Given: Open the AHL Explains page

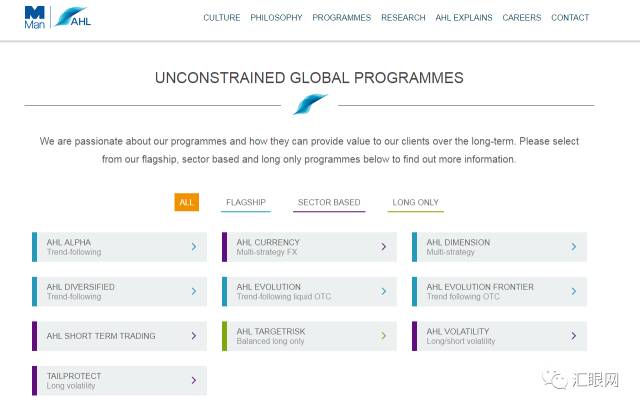Looking at the screenshot, I should pyautogui.click(x=464, y=18).
